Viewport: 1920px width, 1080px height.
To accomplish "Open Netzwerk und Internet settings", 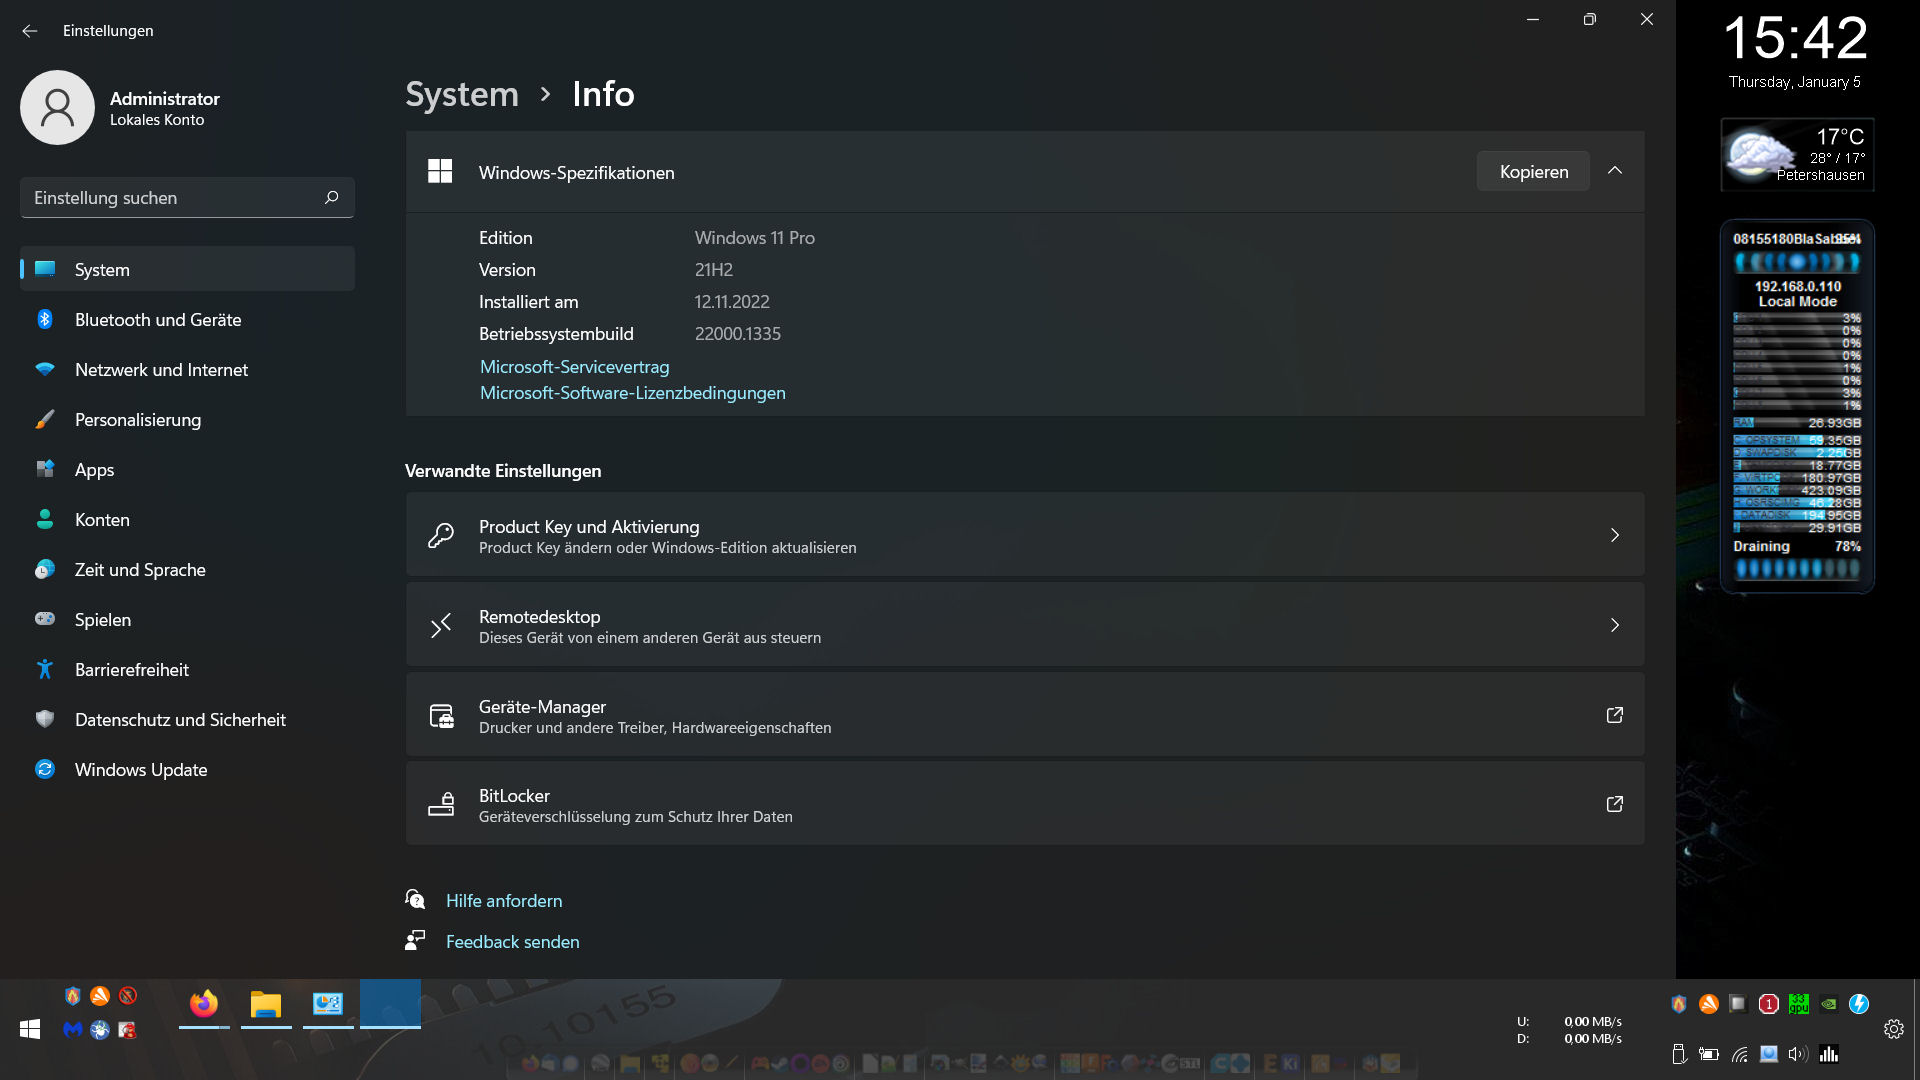I will tap(187, 369).
